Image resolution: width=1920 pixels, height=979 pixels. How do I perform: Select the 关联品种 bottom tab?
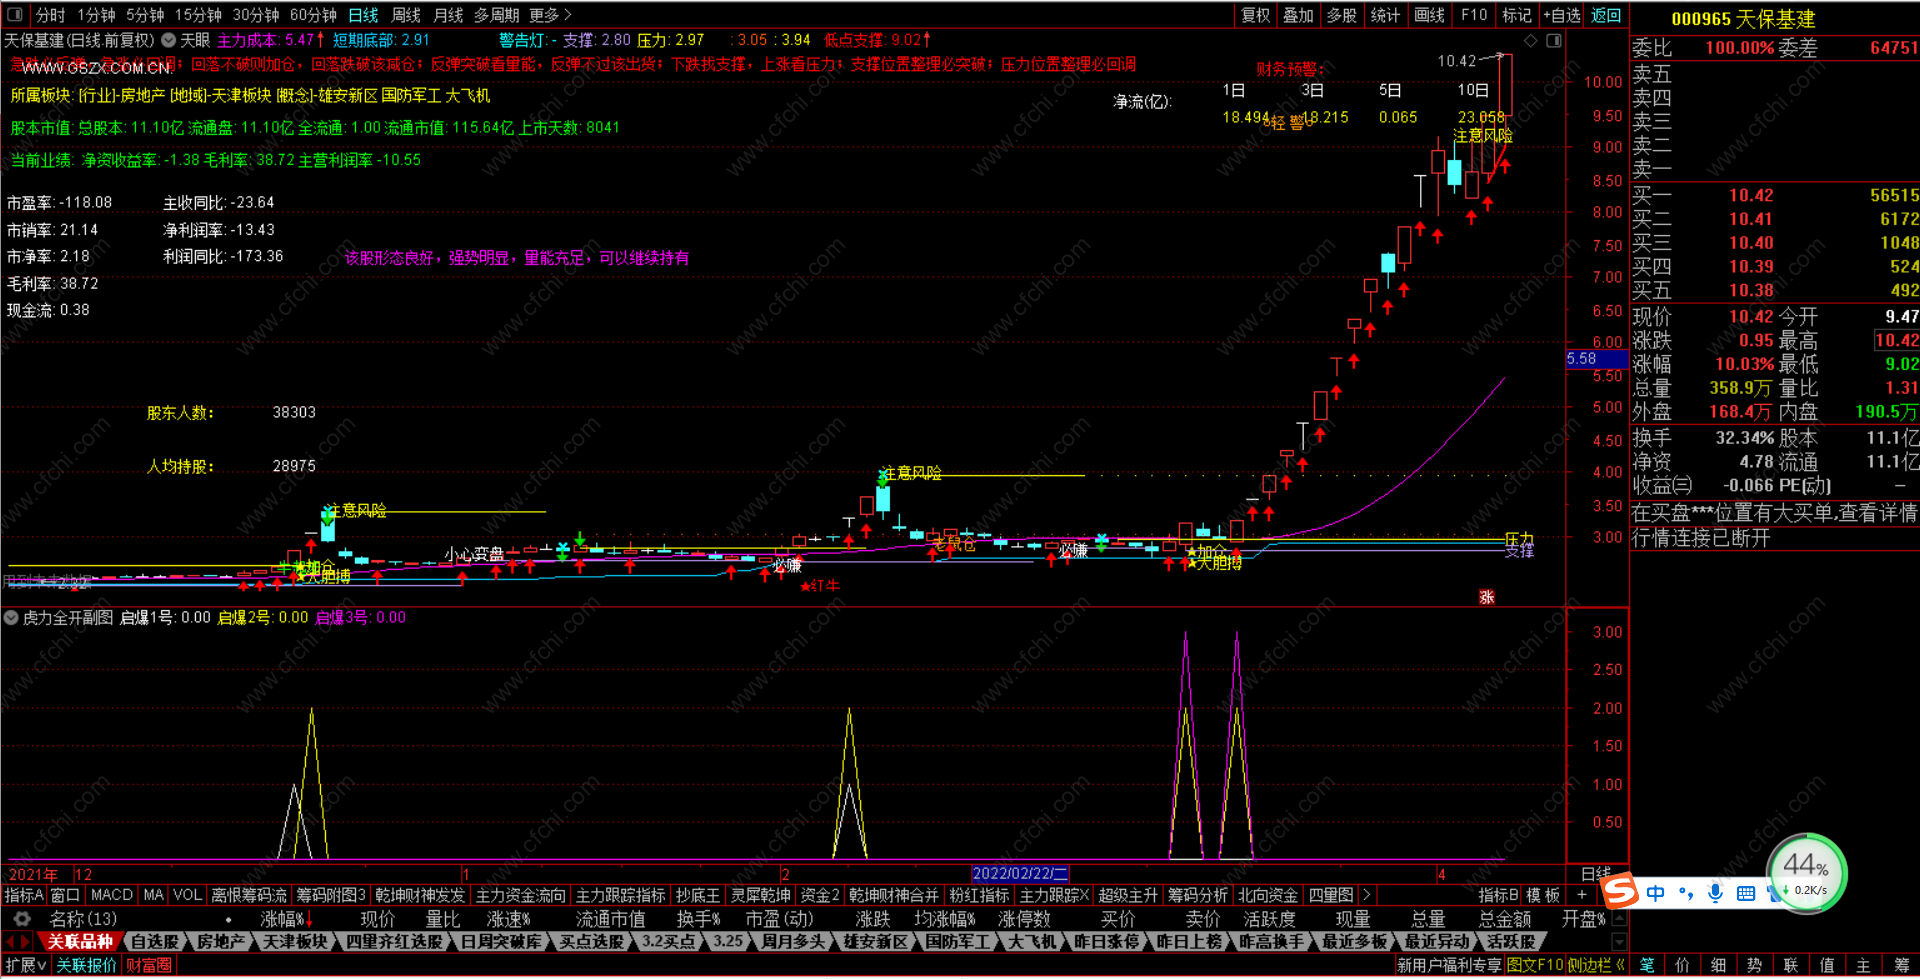[x=79, y=941]
